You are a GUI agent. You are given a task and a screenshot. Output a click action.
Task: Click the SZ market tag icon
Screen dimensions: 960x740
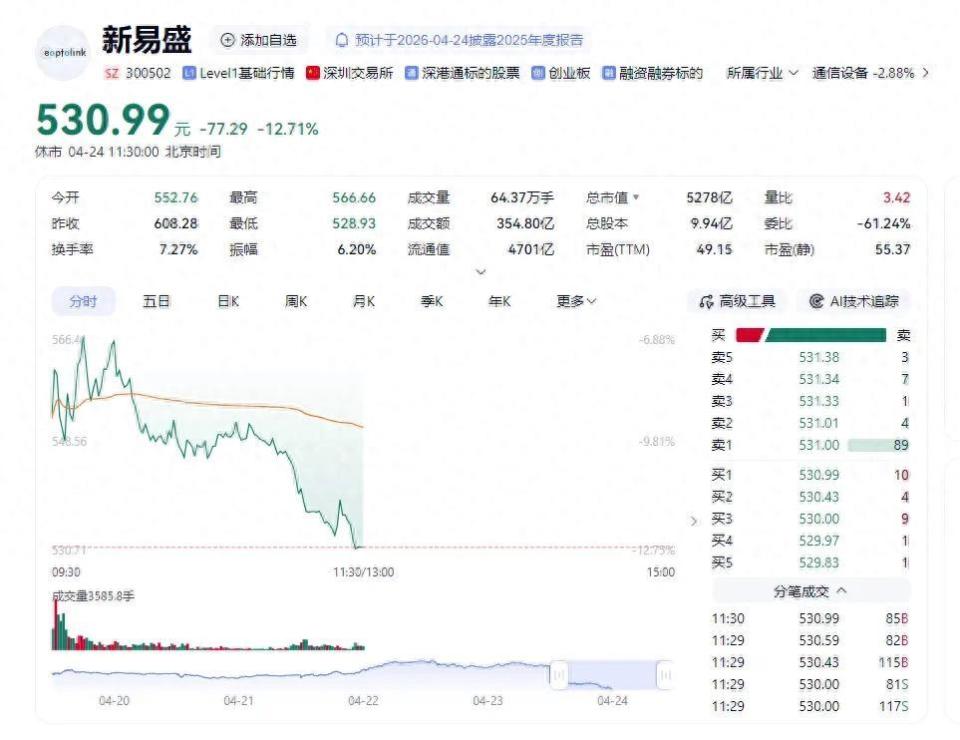pyautogui.click(x=111, y=73)
